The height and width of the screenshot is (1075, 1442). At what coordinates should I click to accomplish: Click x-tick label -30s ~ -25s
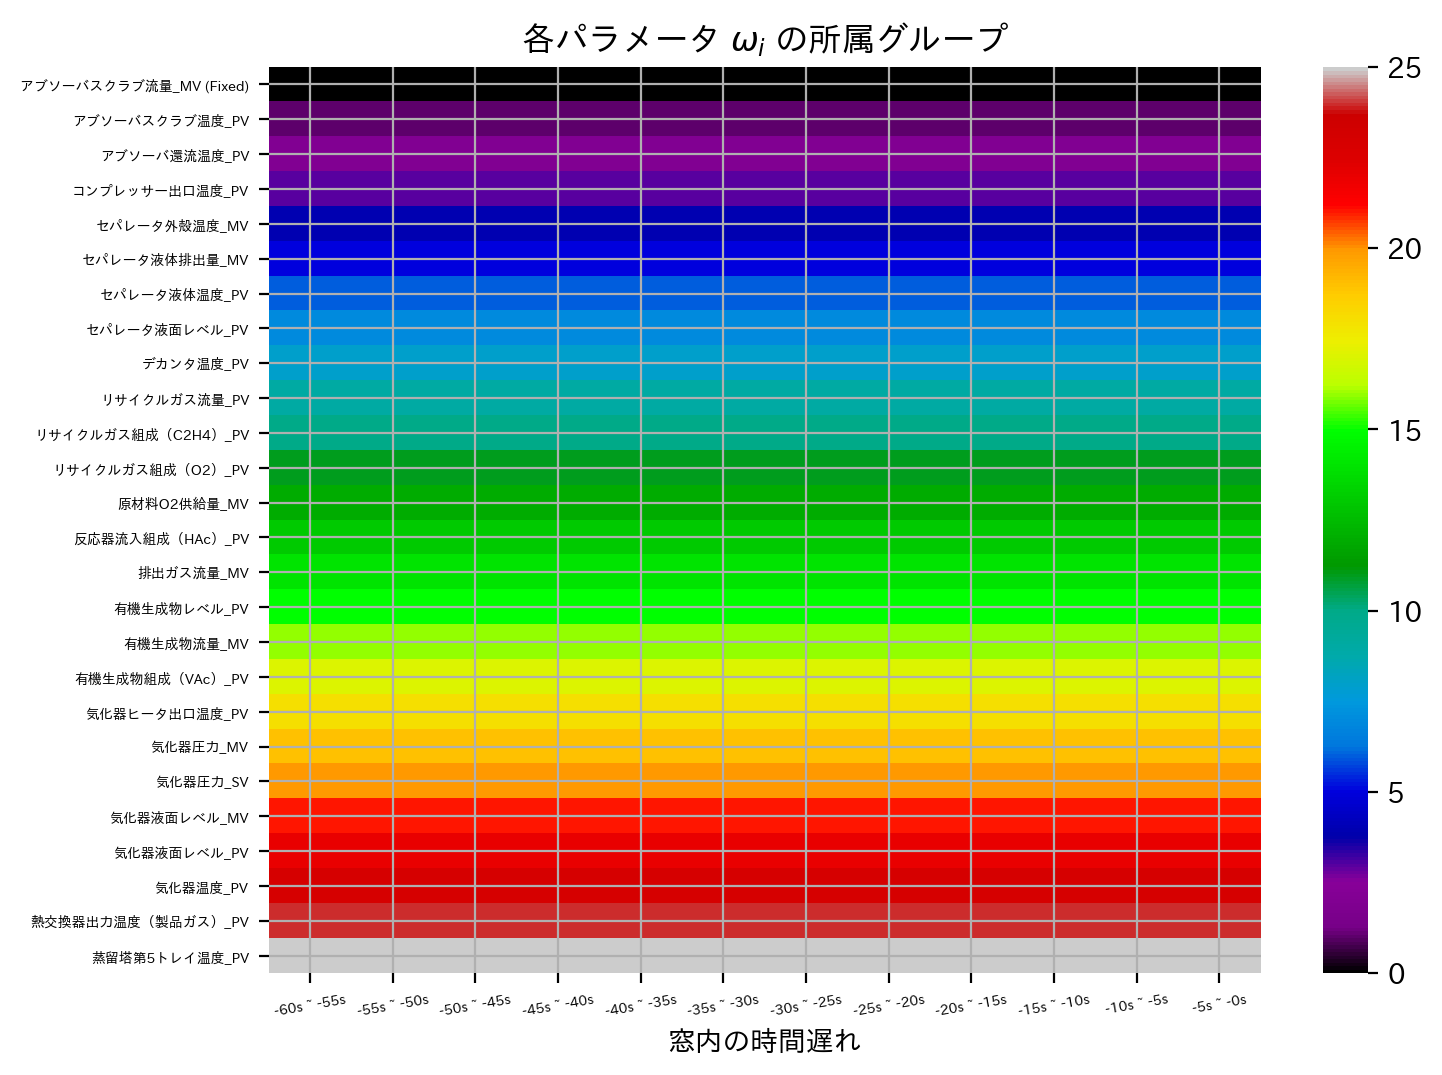click(806, 1005)
